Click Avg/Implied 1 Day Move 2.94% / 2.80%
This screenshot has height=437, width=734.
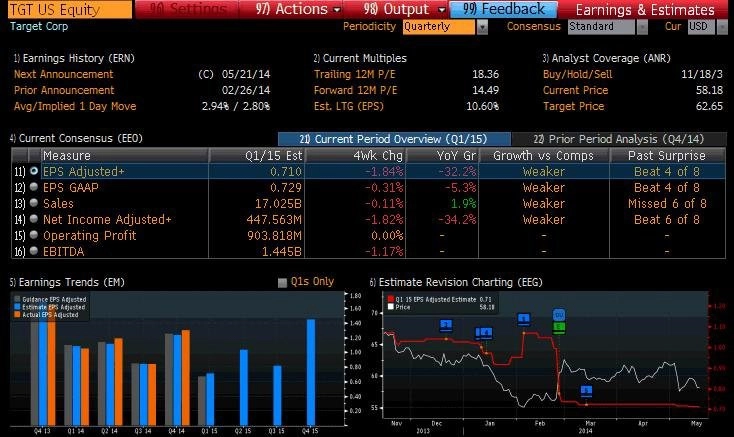[x=236, y=106]
